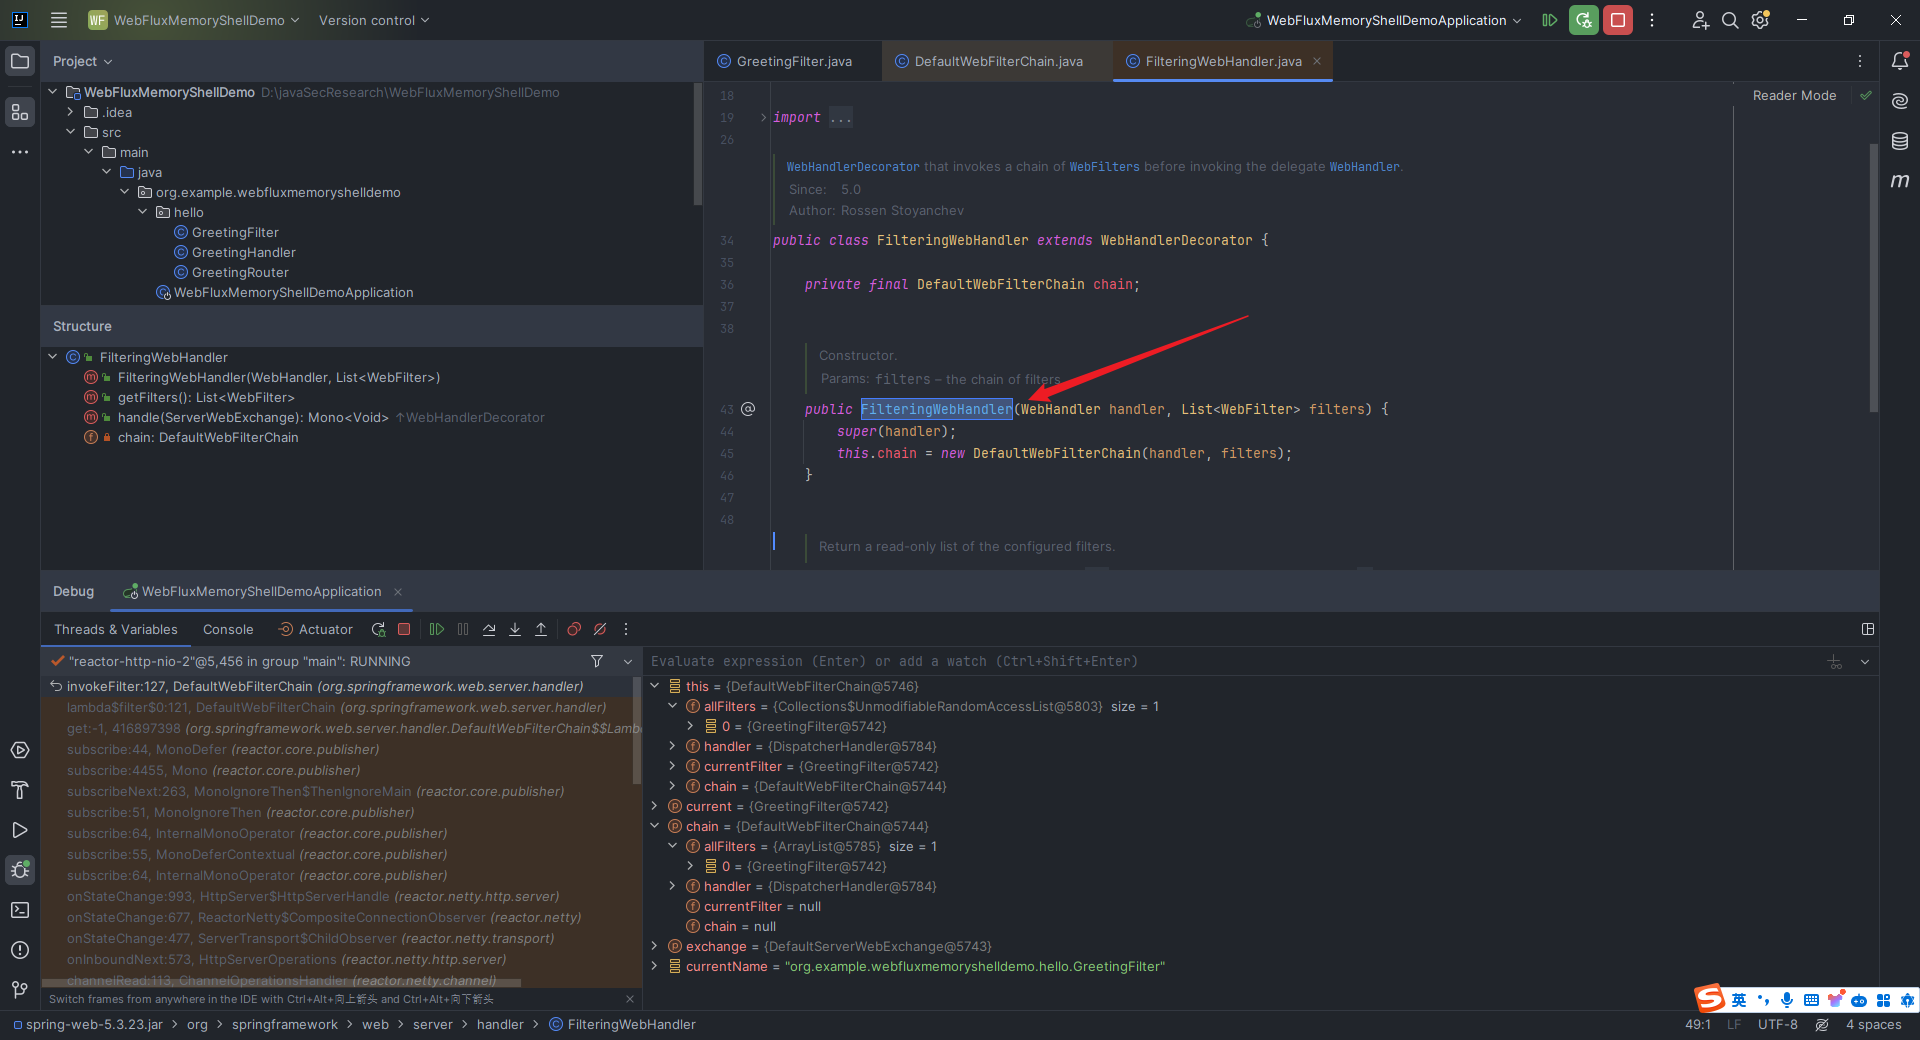Open the Maven tool window
This screenshot has height=1040, width=1920.
pyautogui.click(x=1900, y=181)
